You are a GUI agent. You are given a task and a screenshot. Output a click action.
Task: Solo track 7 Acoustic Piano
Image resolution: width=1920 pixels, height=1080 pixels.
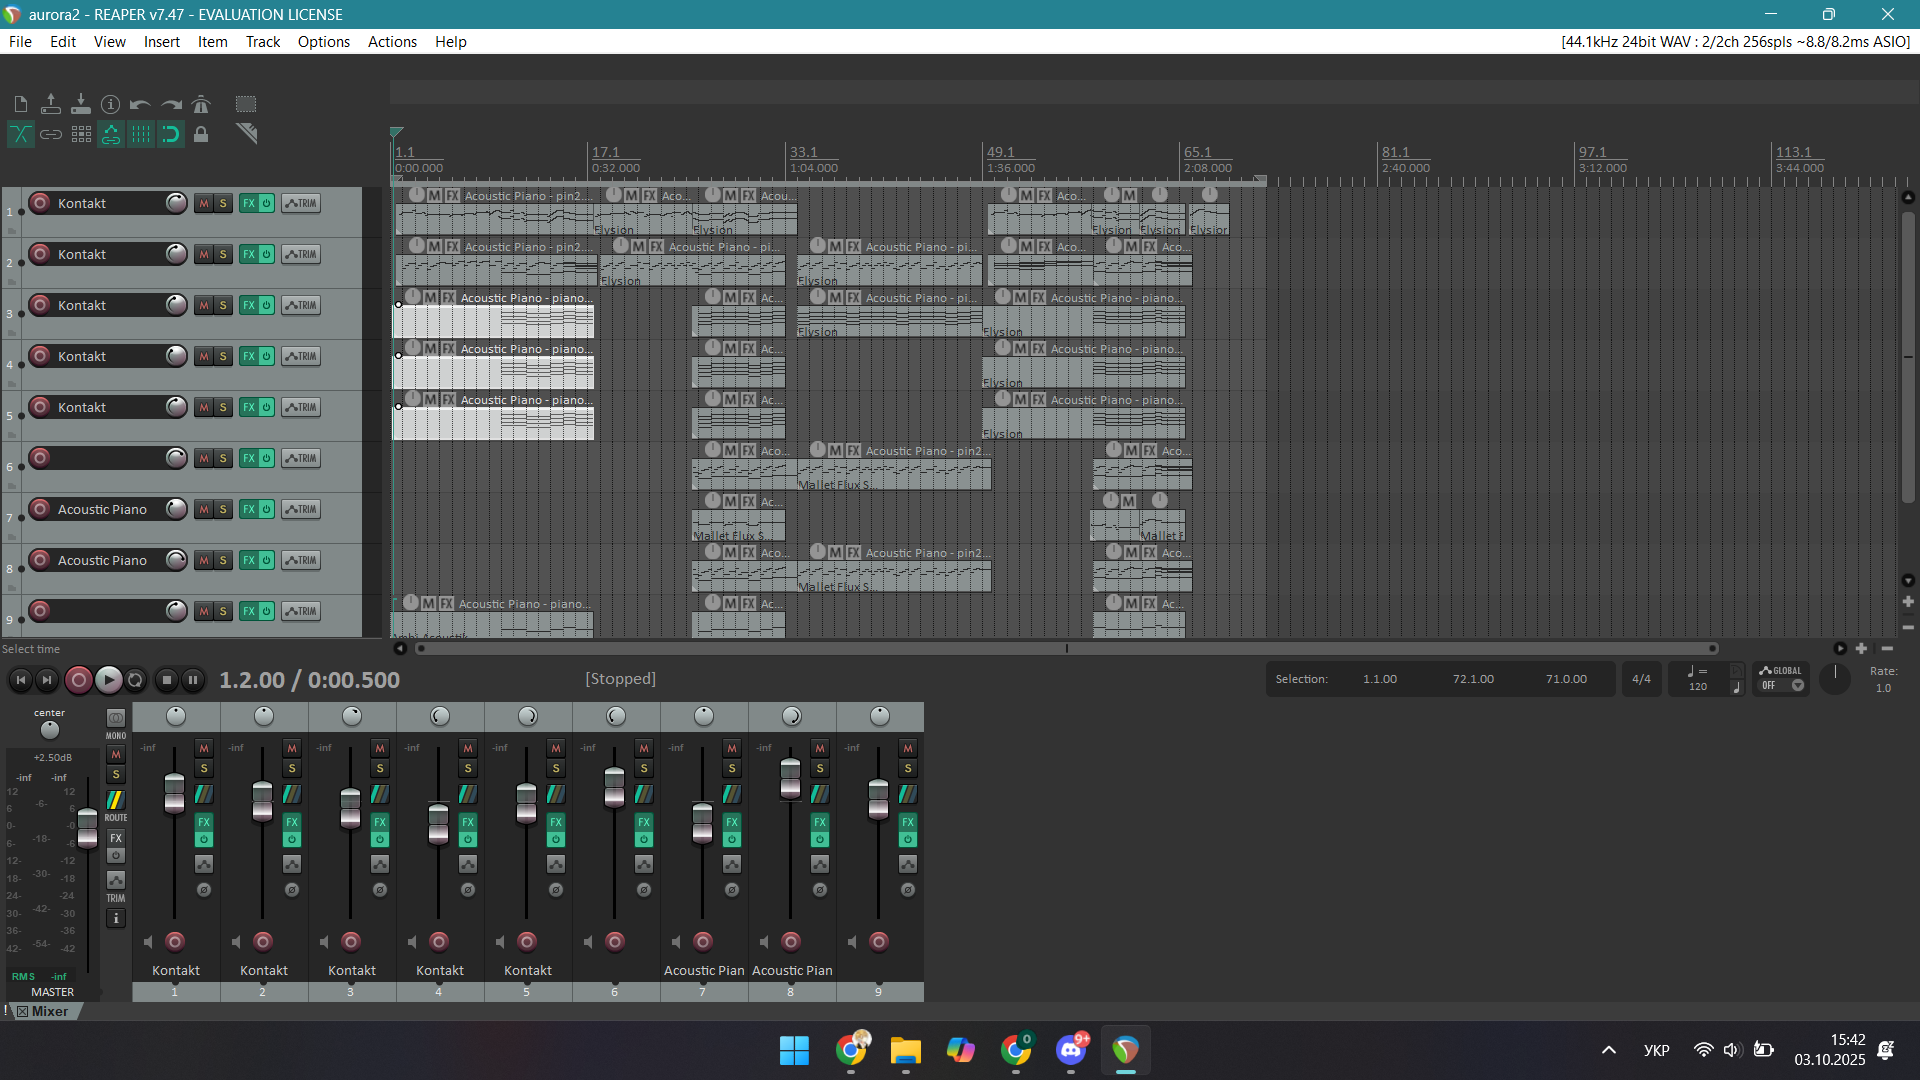[x=223, y=509]
